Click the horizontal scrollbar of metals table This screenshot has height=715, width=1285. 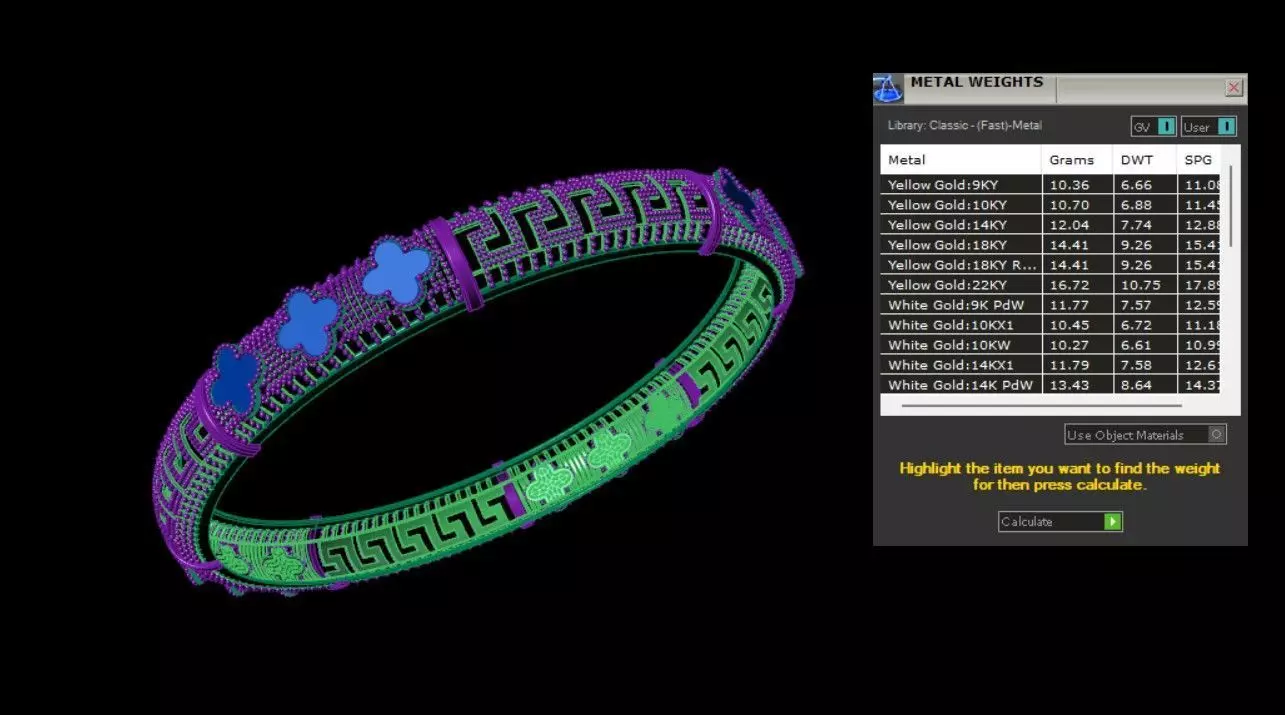pyautogui.click(x=1041, y=406)
